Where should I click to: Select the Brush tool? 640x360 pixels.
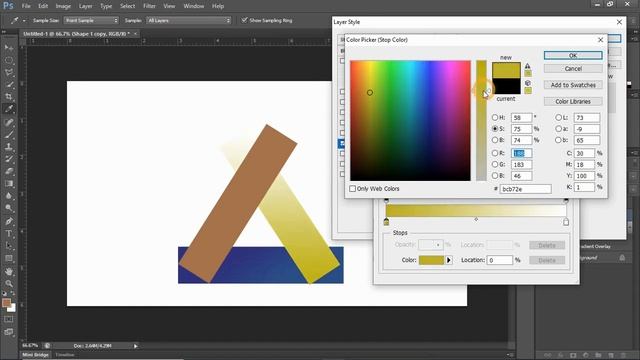pos(9,134)
